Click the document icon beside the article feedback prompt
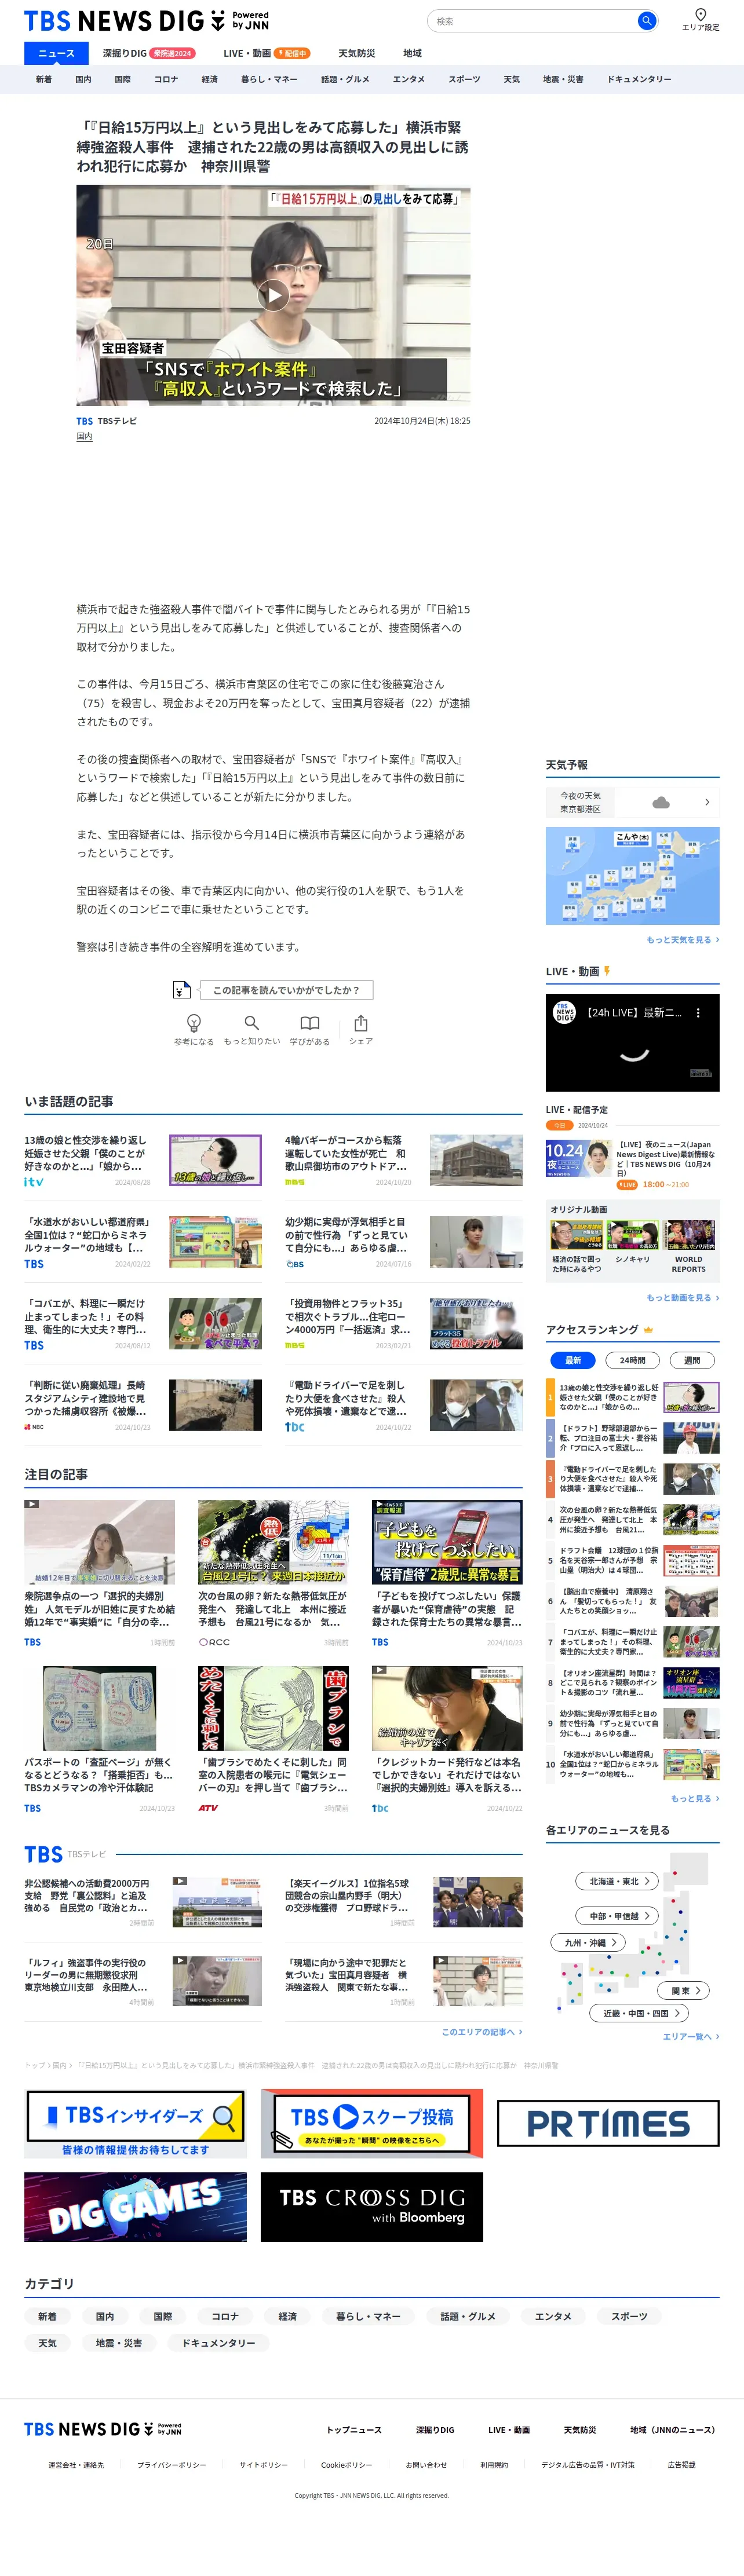This screenshot has width=744, height=2576. [x=181, y=989]
